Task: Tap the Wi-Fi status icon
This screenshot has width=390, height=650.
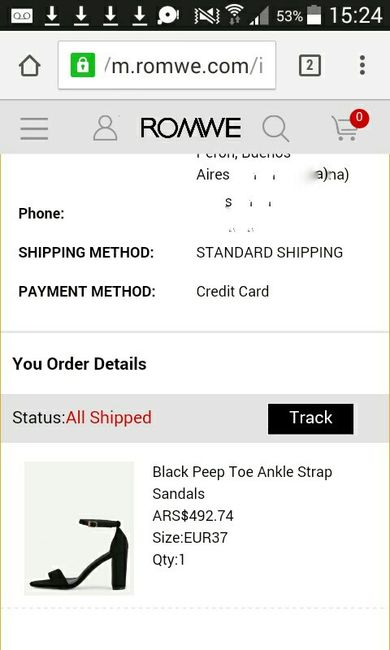Action: [234, 16]
